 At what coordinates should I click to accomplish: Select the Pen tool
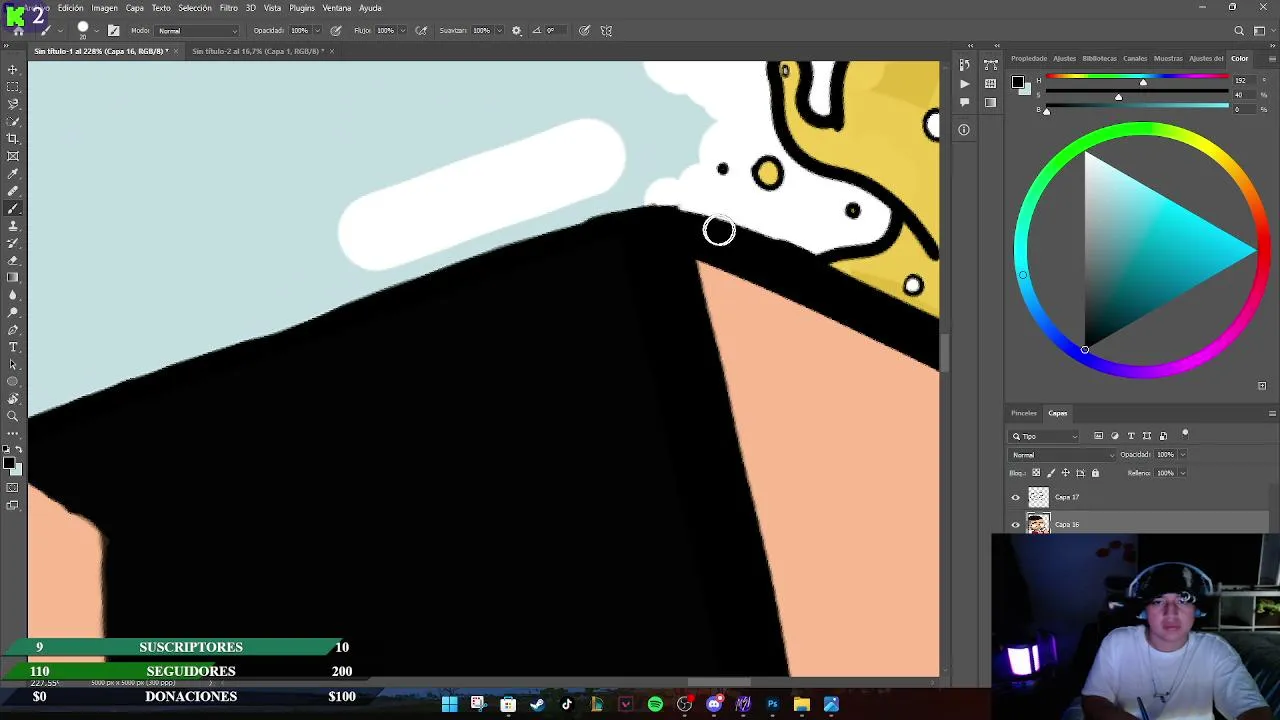coord(13,330)
